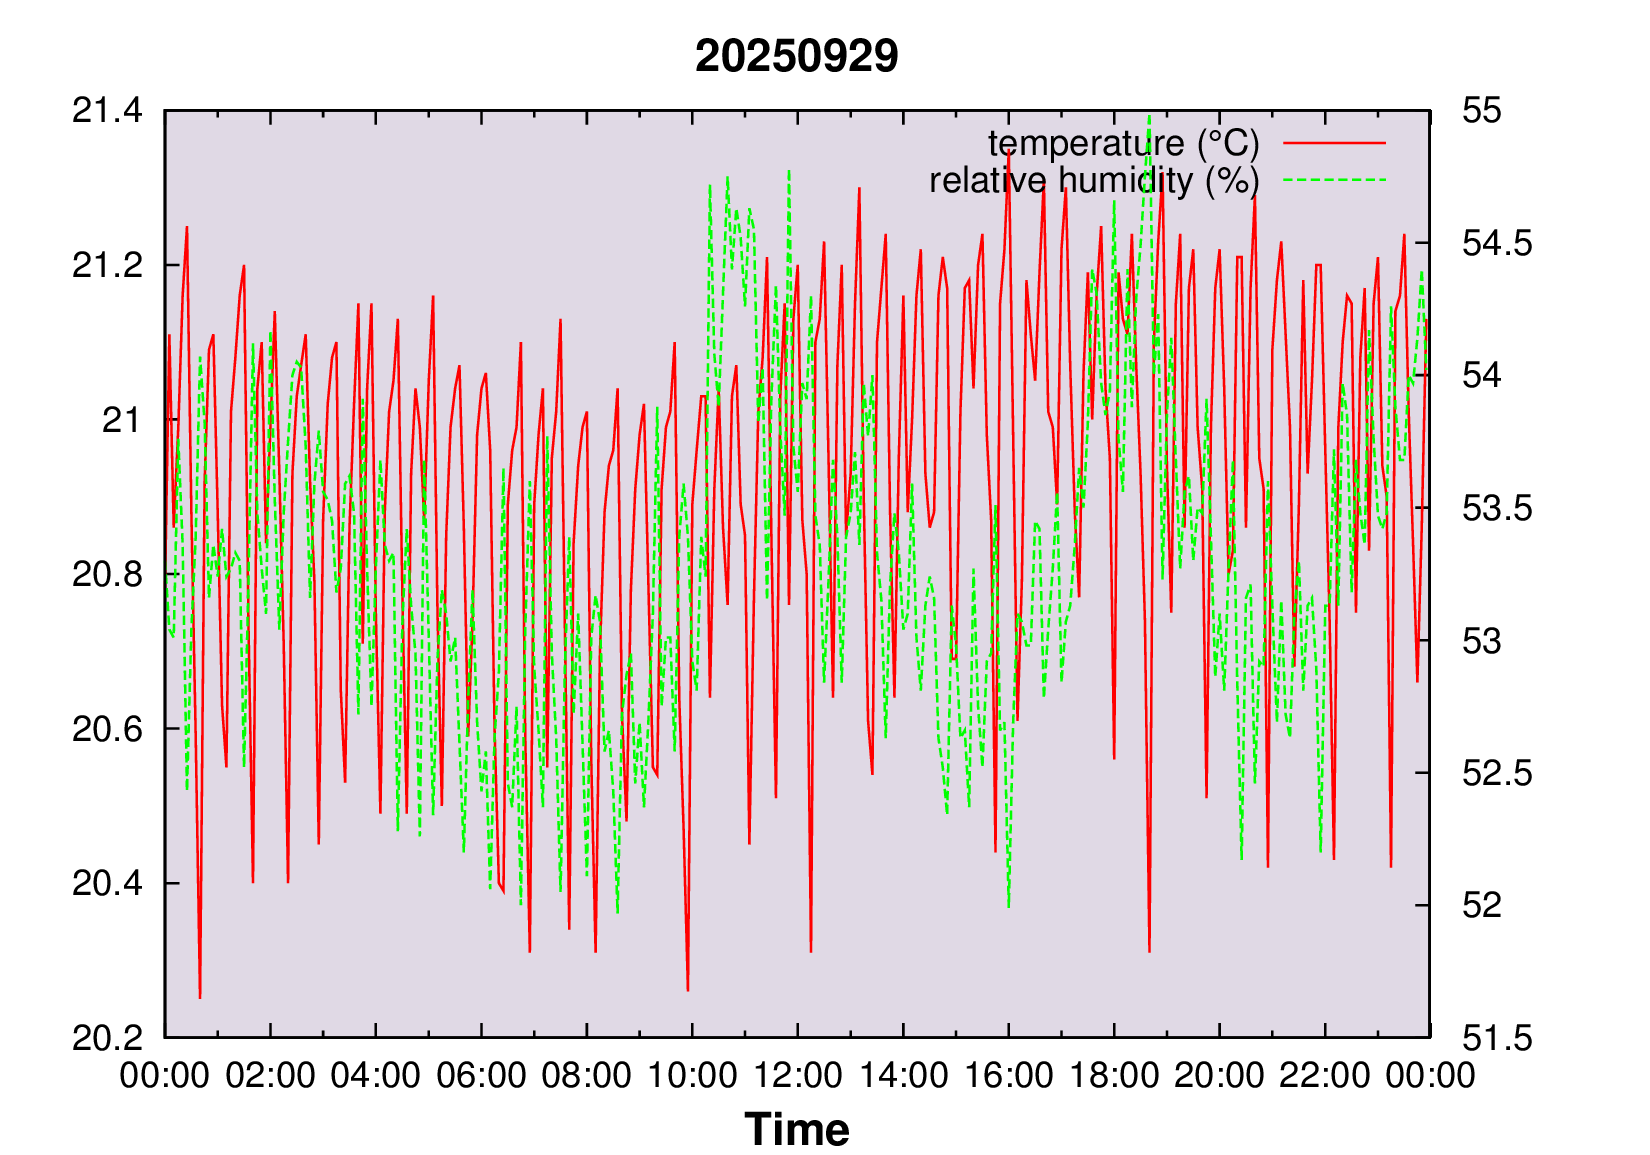Click the relative humidity (%) legend label
This screenshot has height=1155, width=1650.
coord(1094,181)
